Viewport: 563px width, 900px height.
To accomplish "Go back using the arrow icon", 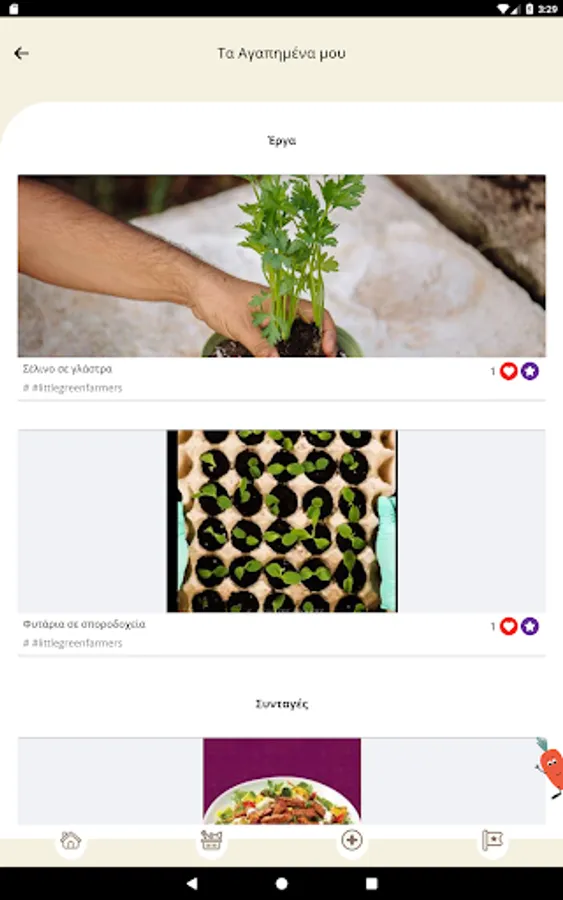I will [21, 53].
